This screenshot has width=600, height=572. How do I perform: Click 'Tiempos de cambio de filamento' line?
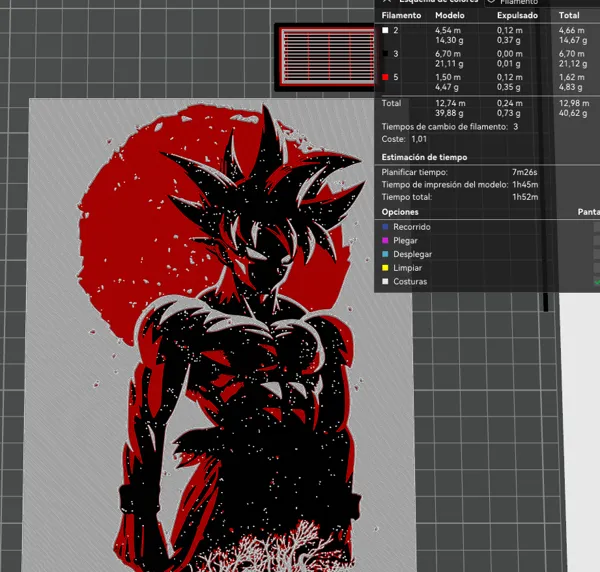(x=450, y=127)
